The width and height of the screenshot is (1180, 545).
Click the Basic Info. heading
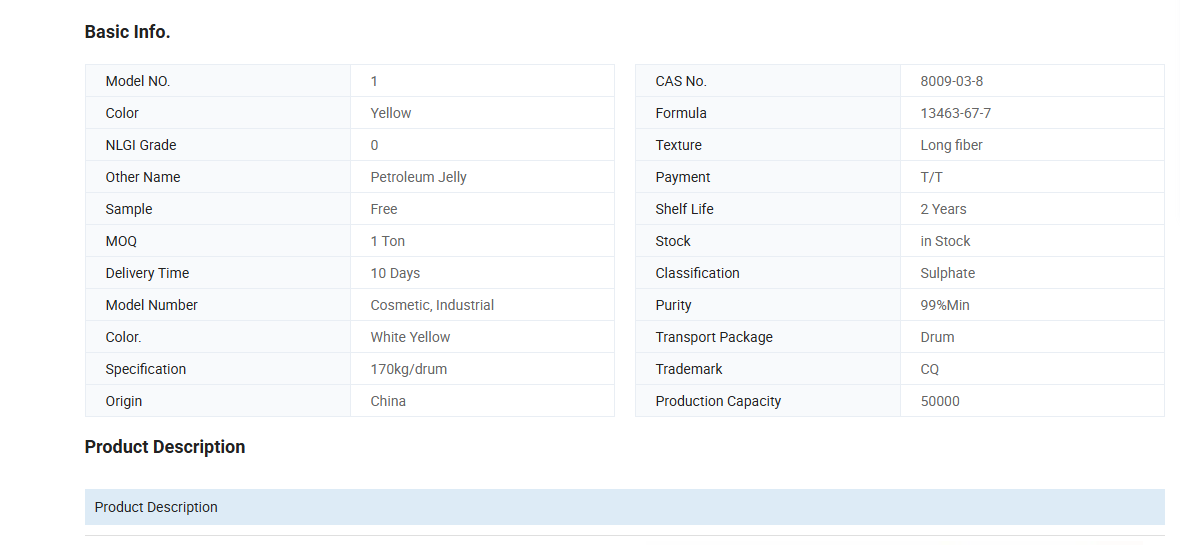pos(127,32)
